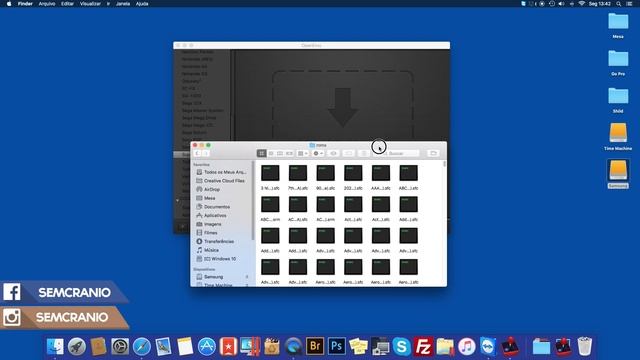The width and height of the screenshot is (640, 360).
Task: Switch Finder to list view
Action: coord(271,153)
